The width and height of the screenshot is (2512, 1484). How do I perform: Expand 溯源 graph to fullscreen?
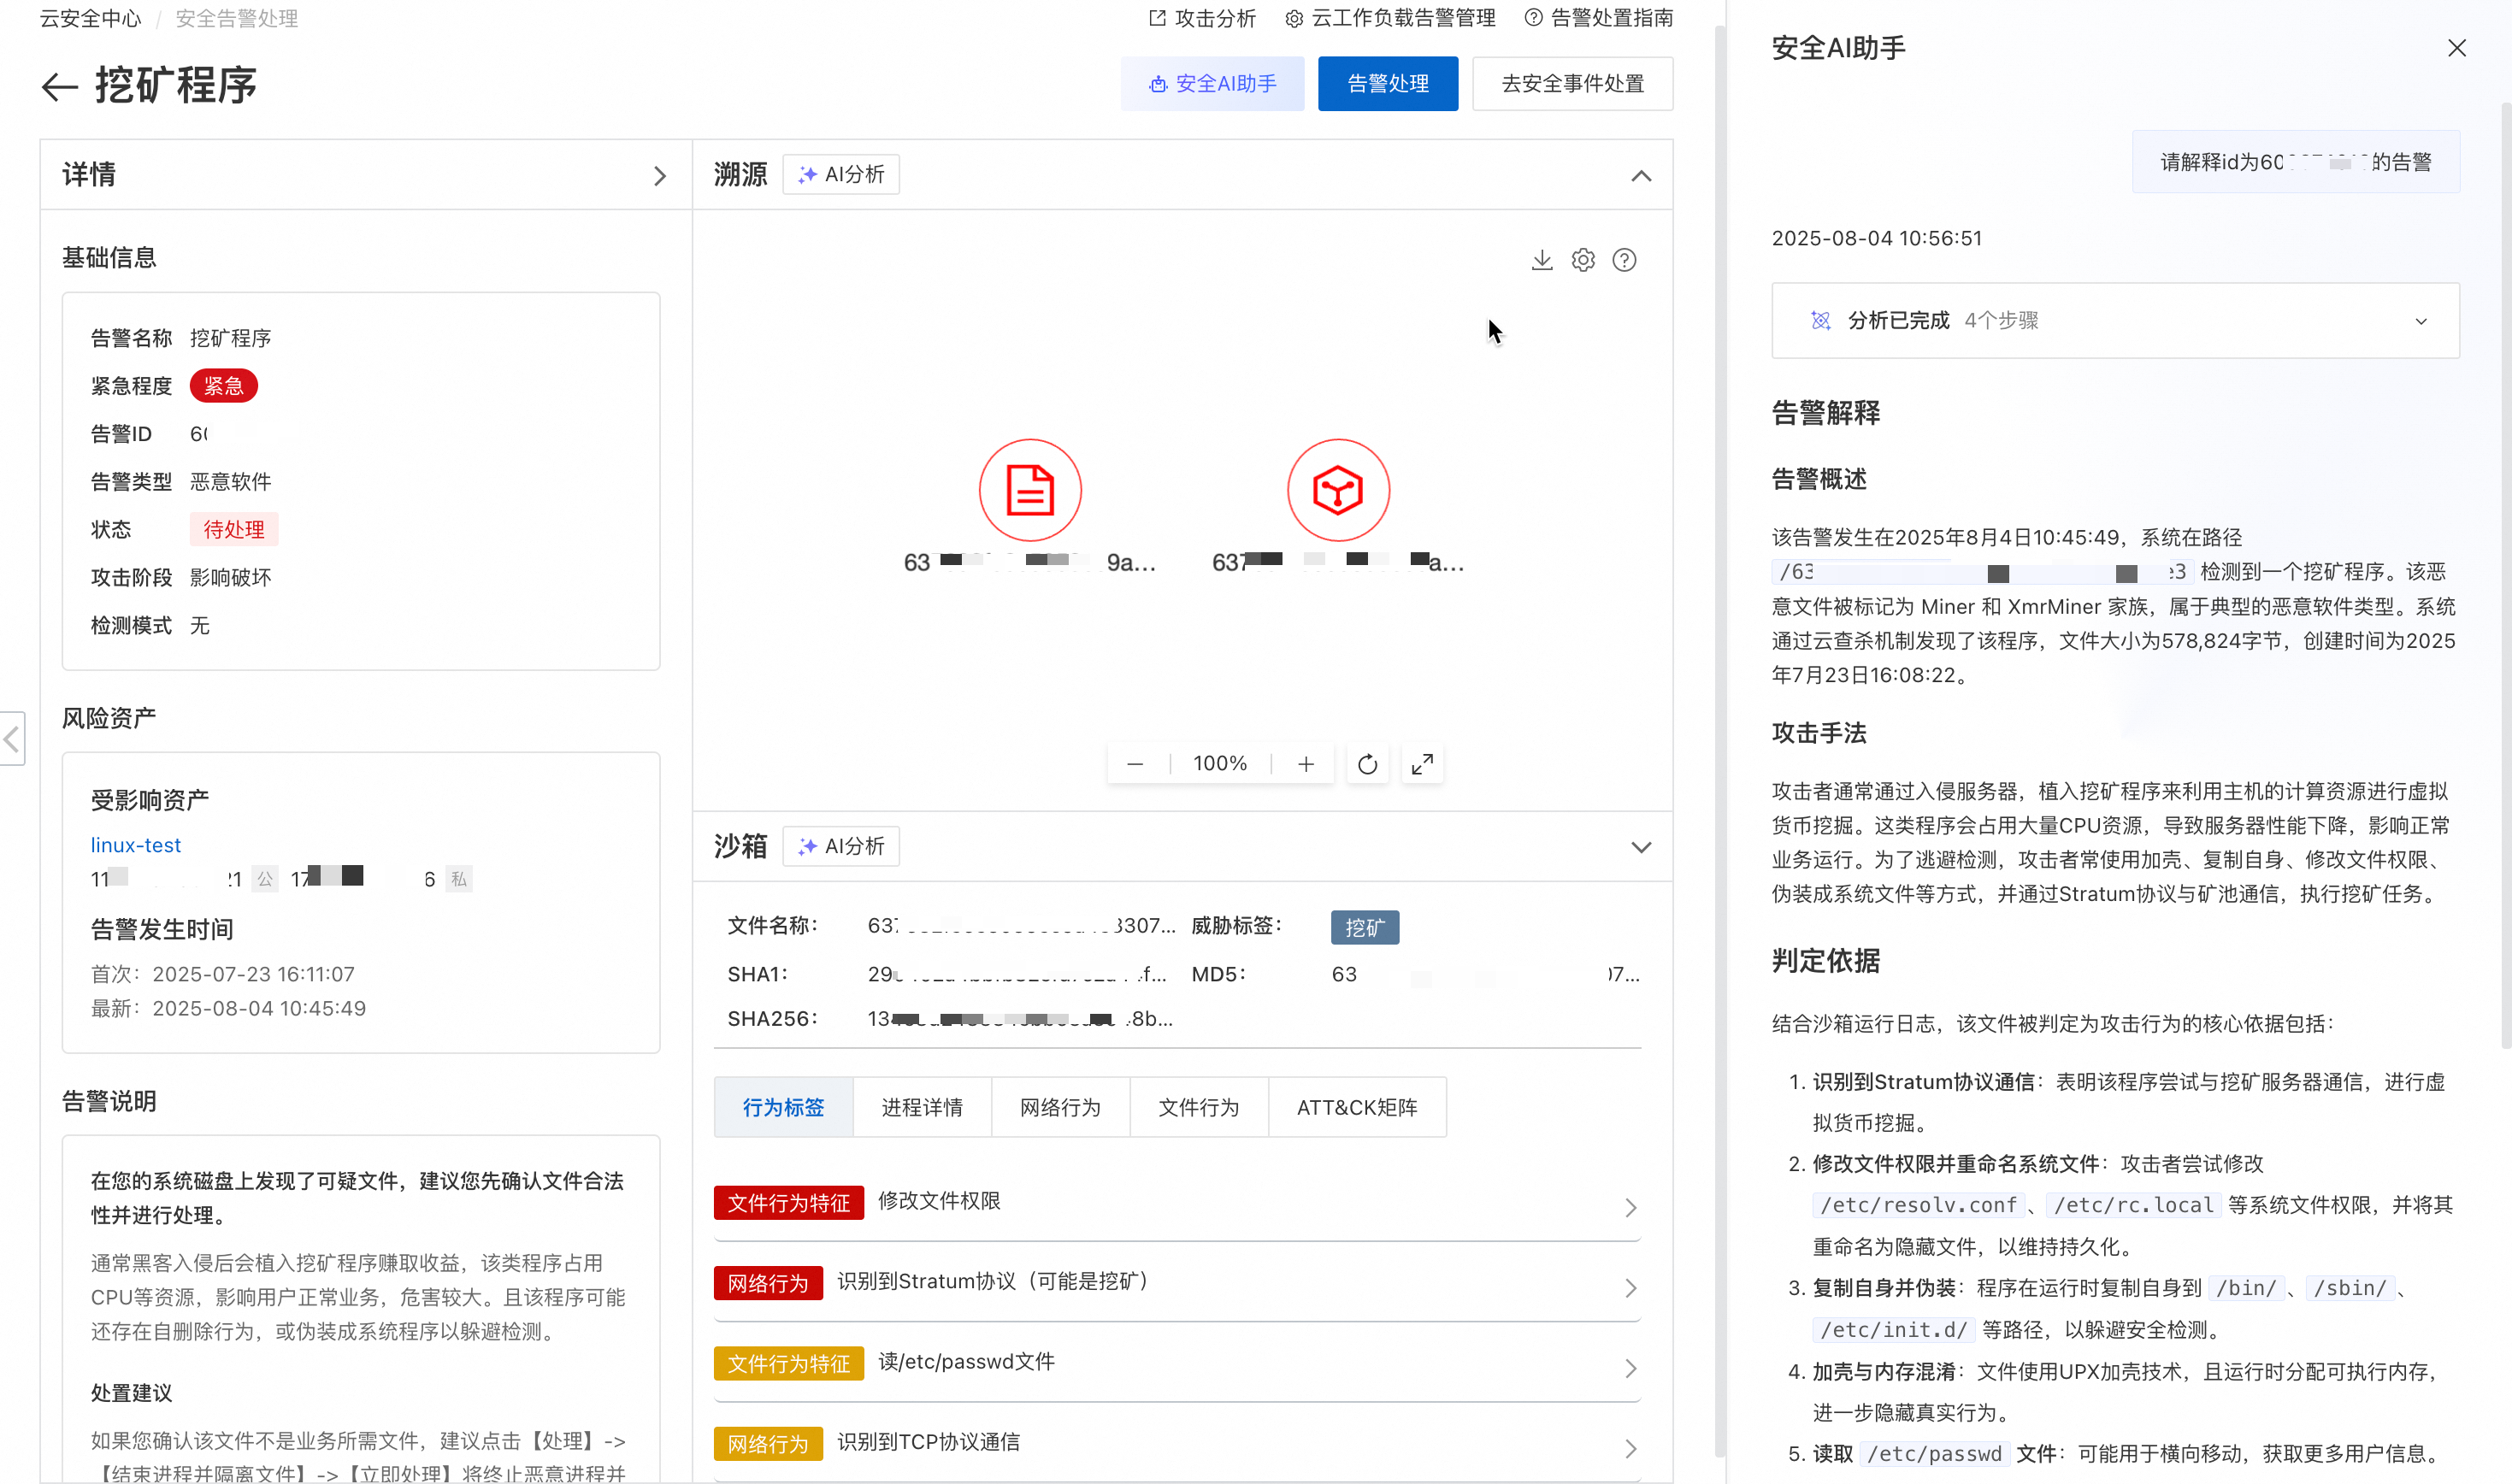pyautogui.click(x=1422, y=764)
